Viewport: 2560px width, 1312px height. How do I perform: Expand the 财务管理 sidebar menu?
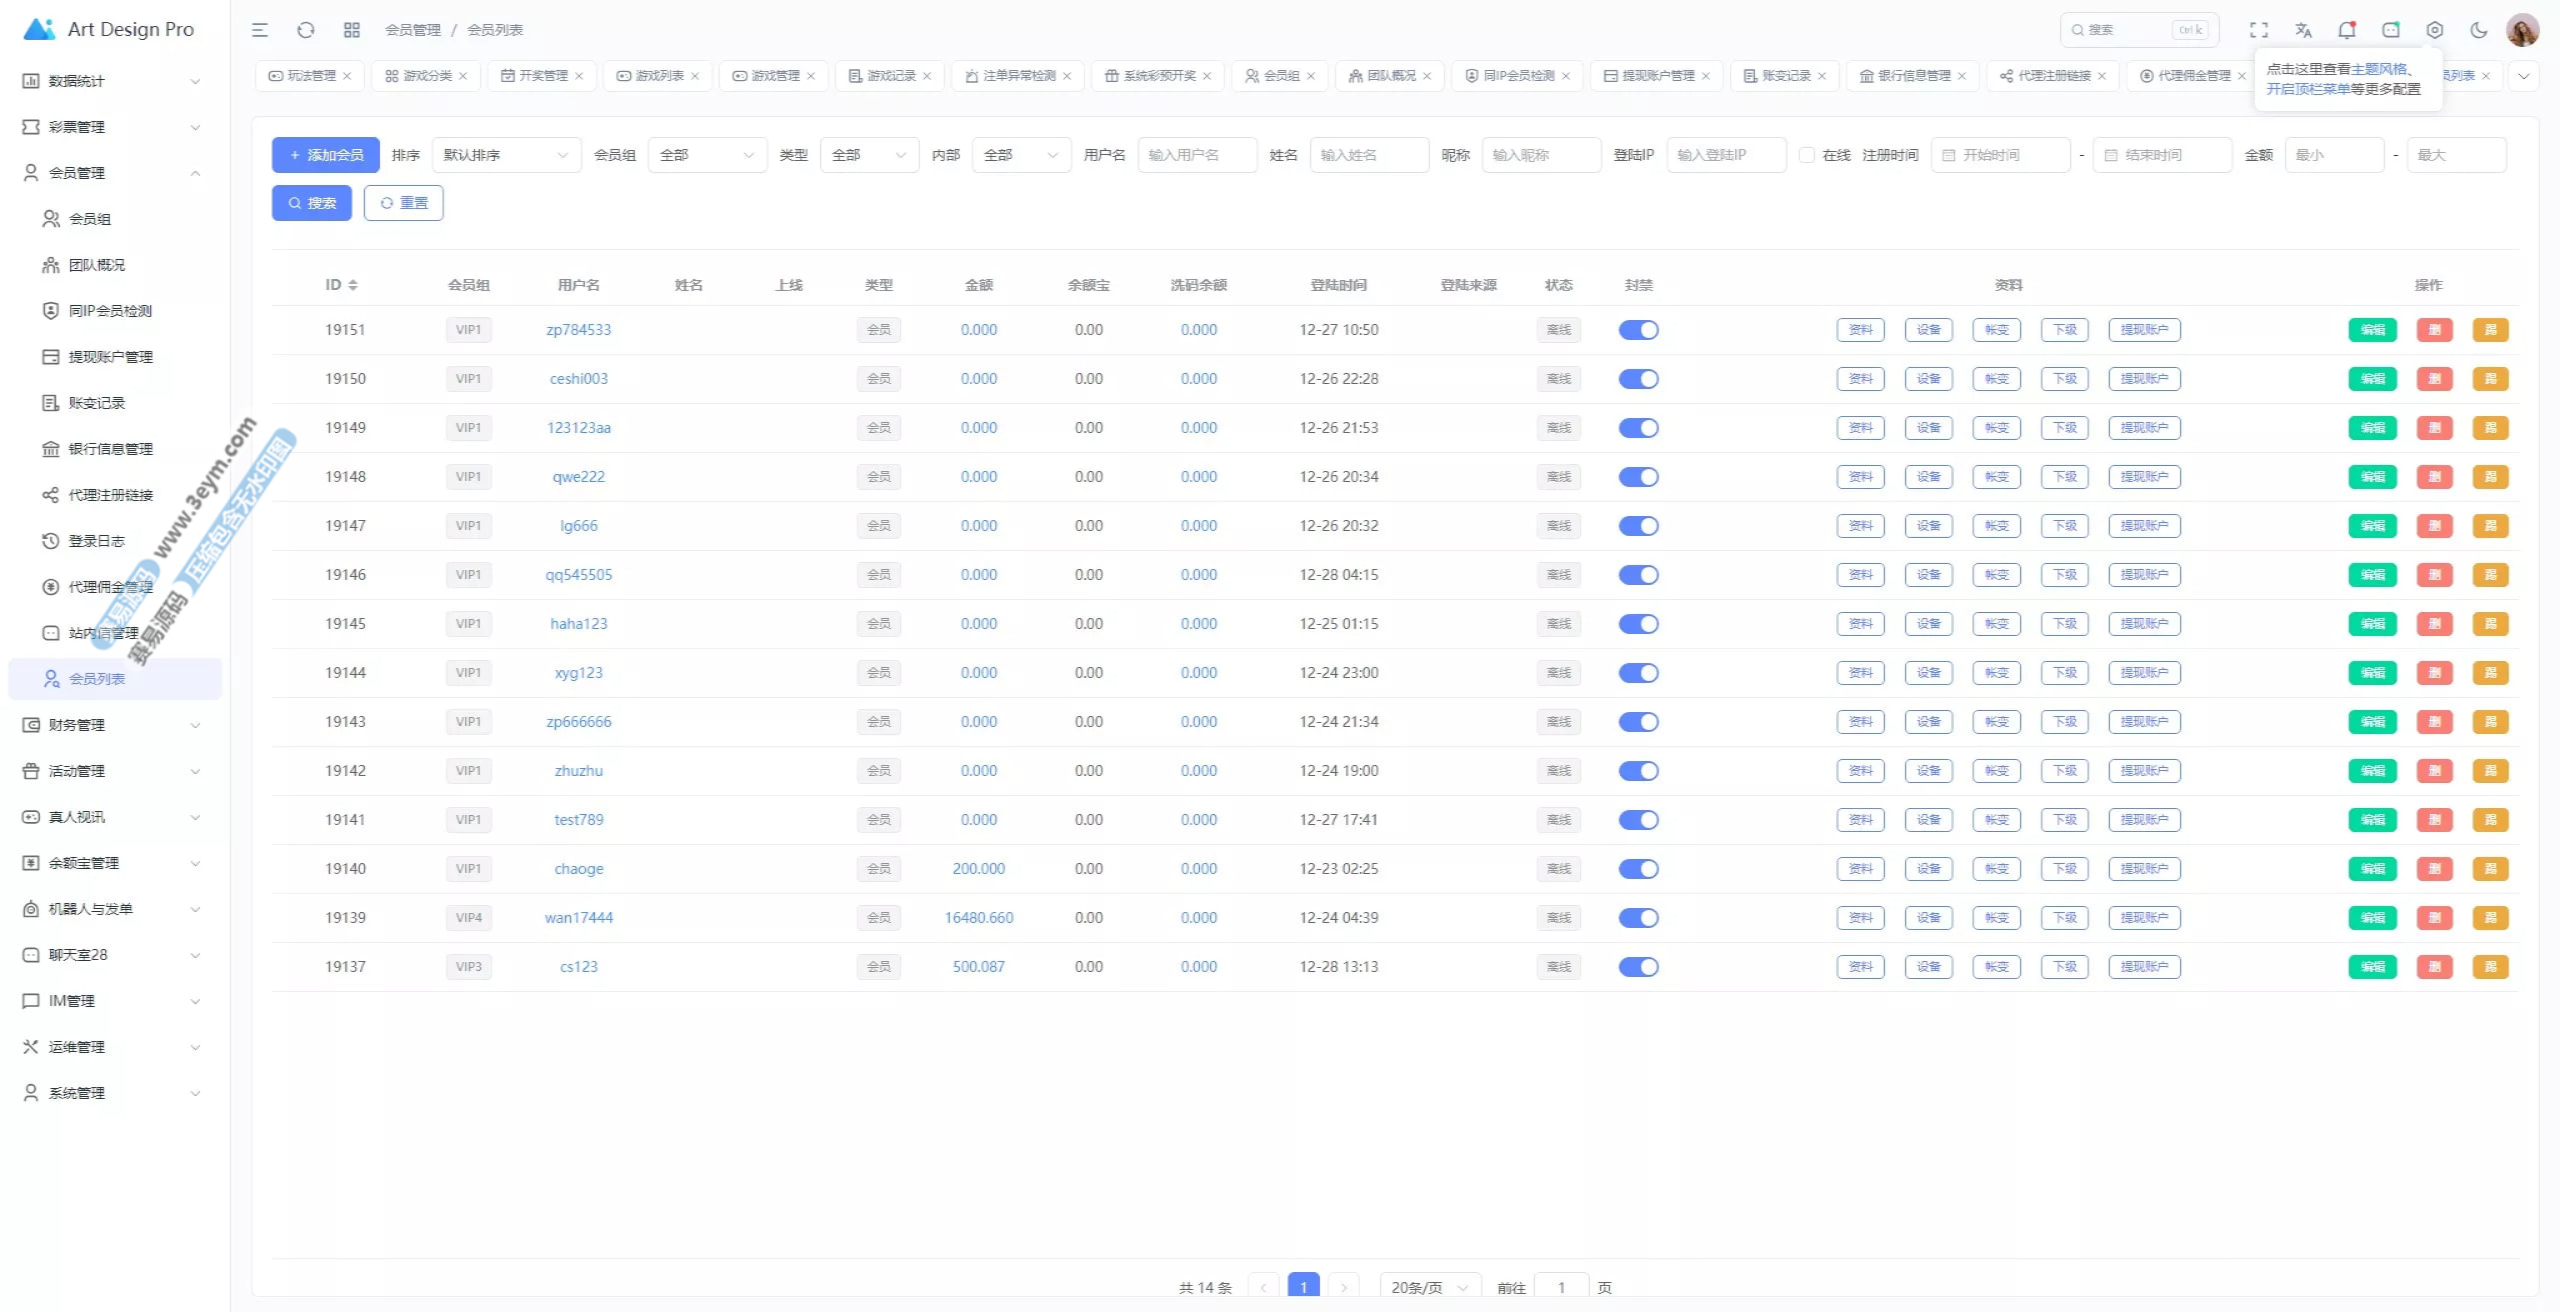pyautogui.click(x=111, y=725)
